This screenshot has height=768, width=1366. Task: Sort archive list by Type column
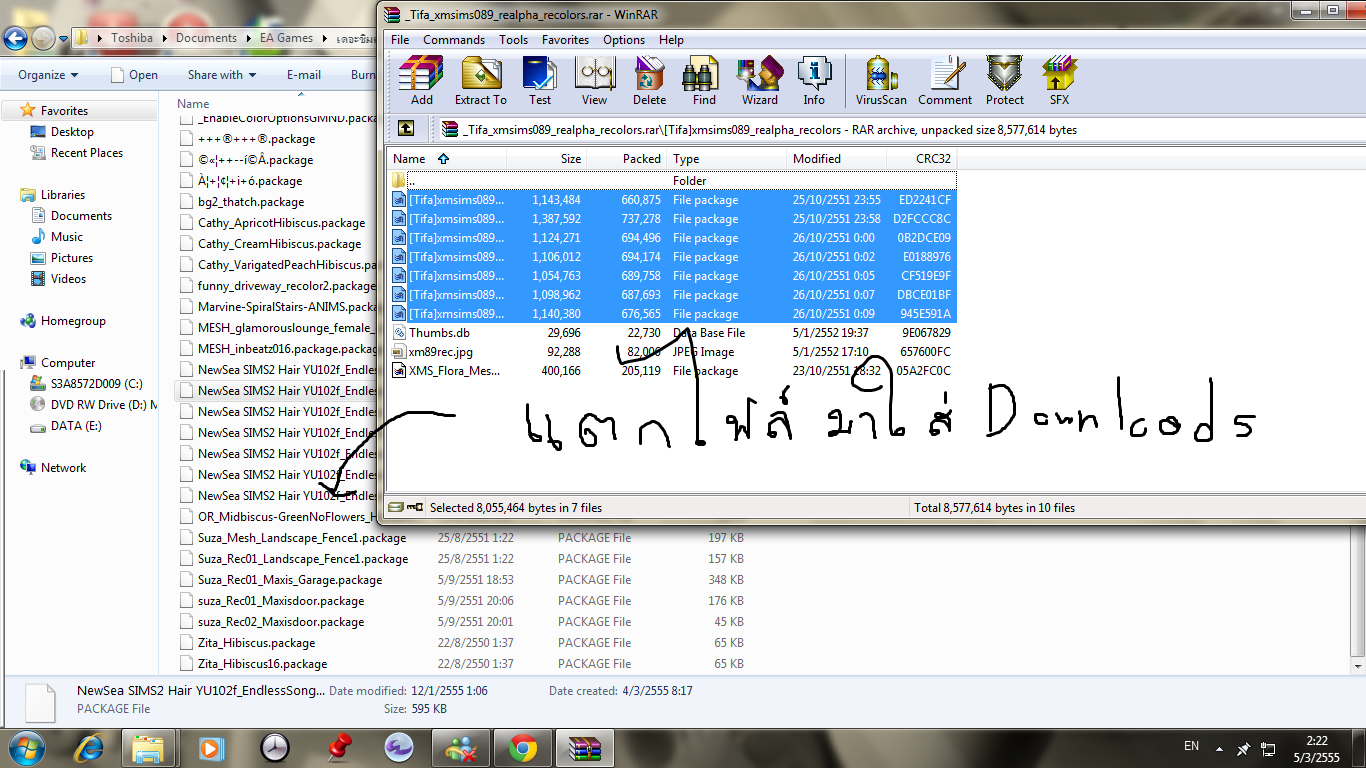[726, 159]
